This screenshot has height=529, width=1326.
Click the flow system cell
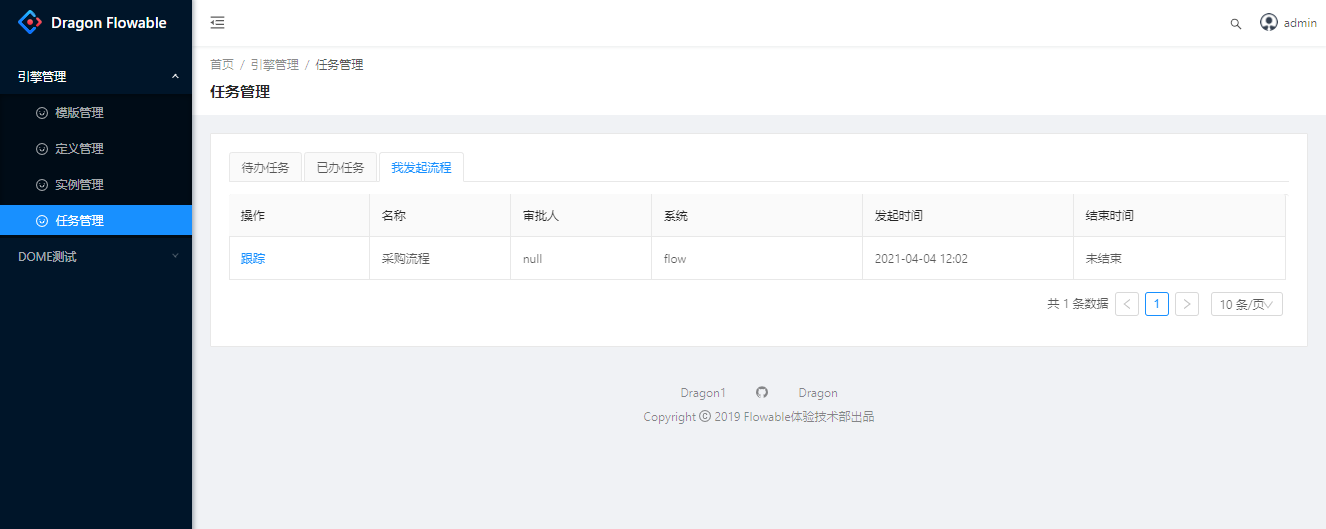pos(757,258)
